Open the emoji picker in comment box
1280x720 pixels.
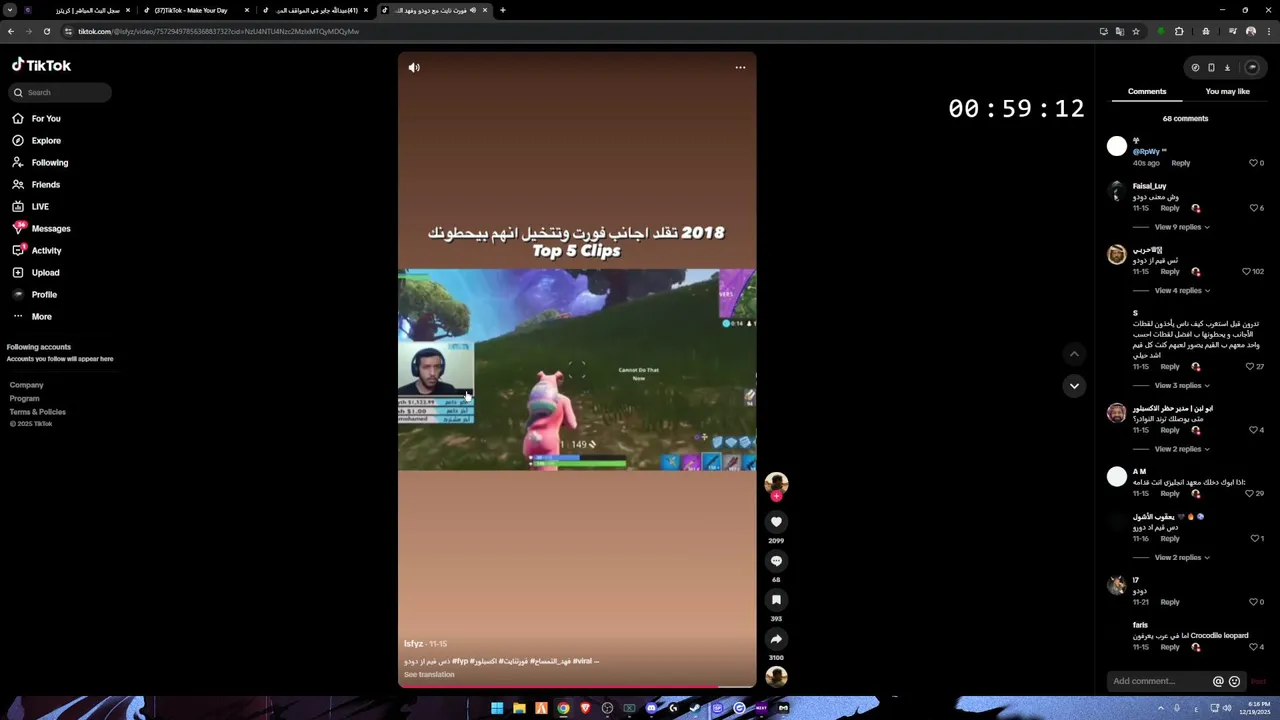pos(1234,681)
